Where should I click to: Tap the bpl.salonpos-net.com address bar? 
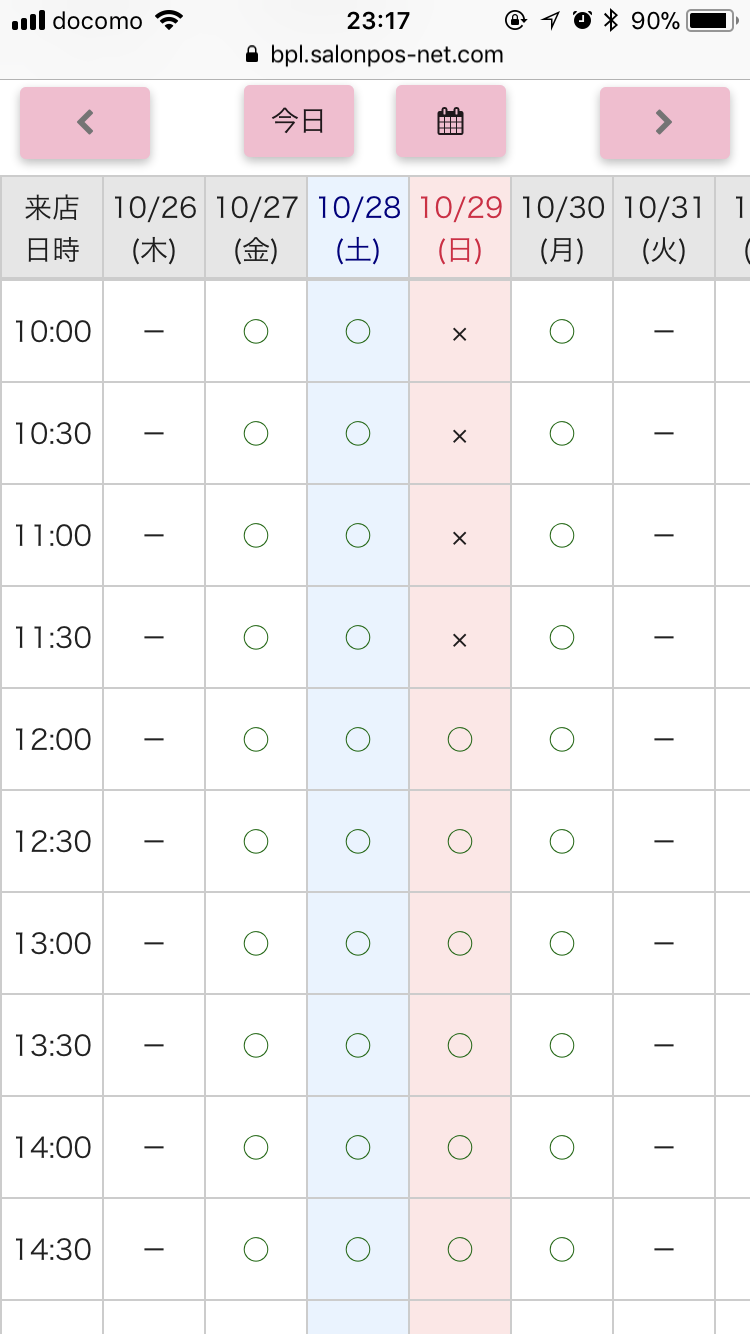tap(375, 55)
